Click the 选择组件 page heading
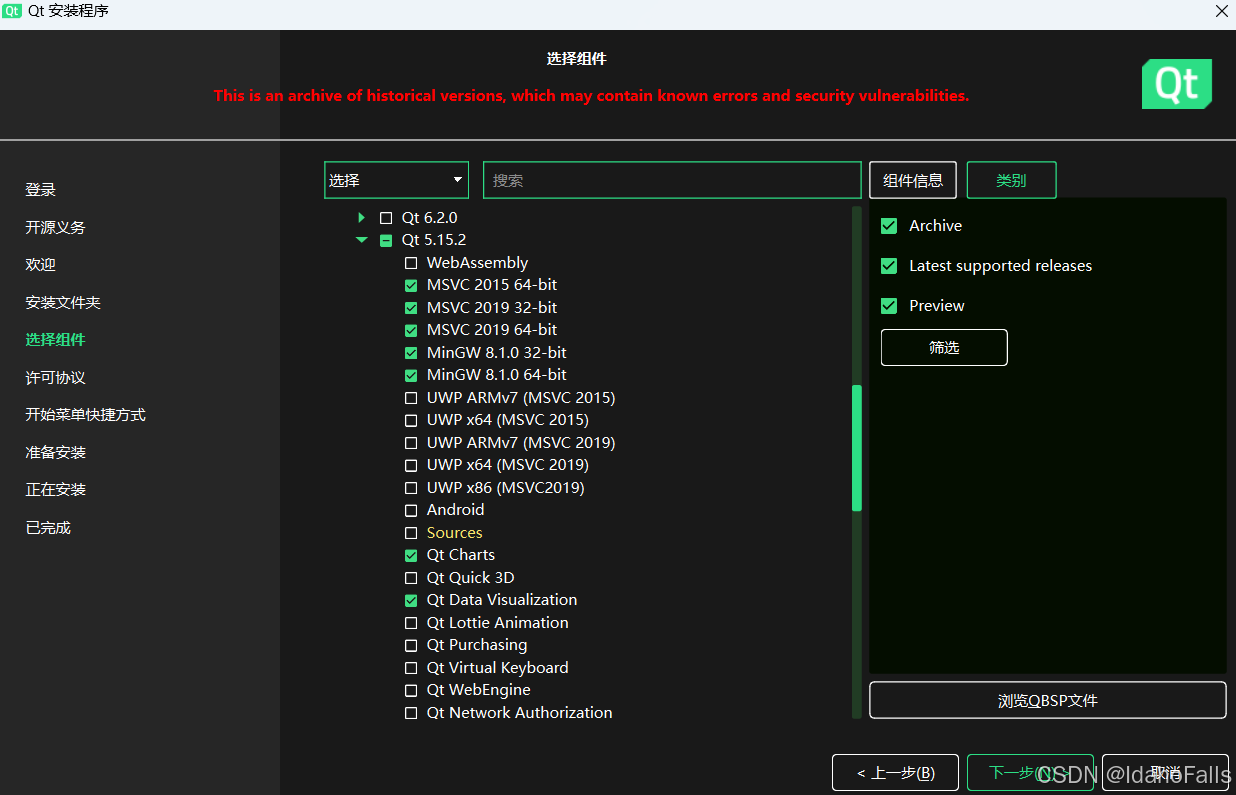The height and width of the screenshot is (795, 1236). pos(577,59)
